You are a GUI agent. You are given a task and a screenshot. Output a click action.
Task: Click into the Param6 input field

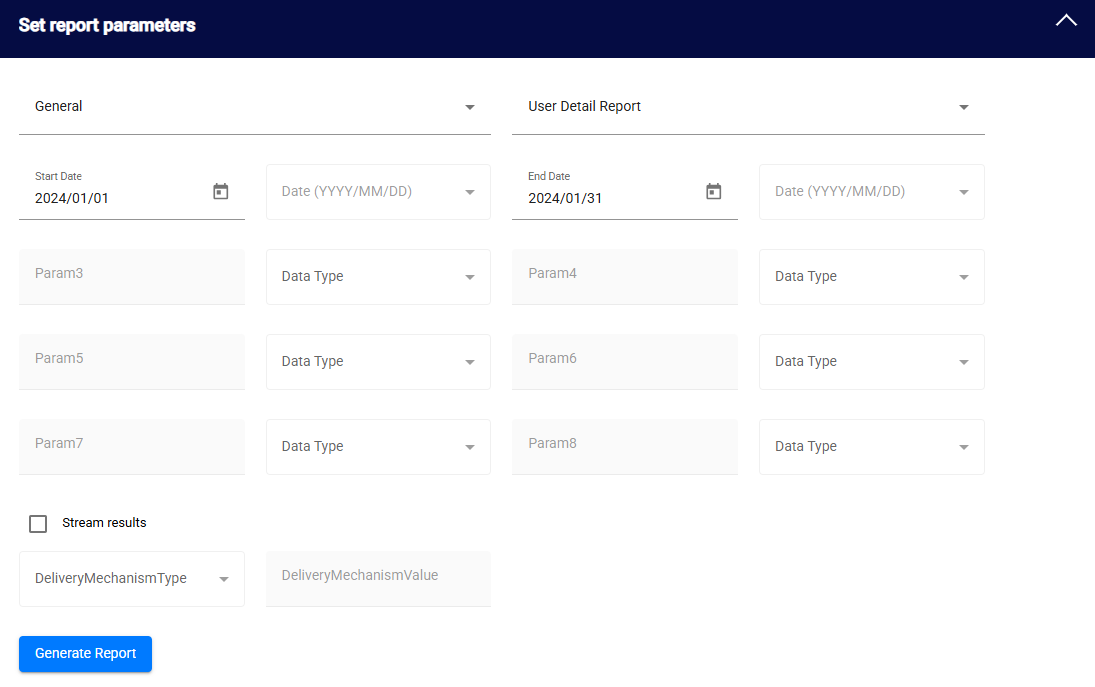coord(625,362)
